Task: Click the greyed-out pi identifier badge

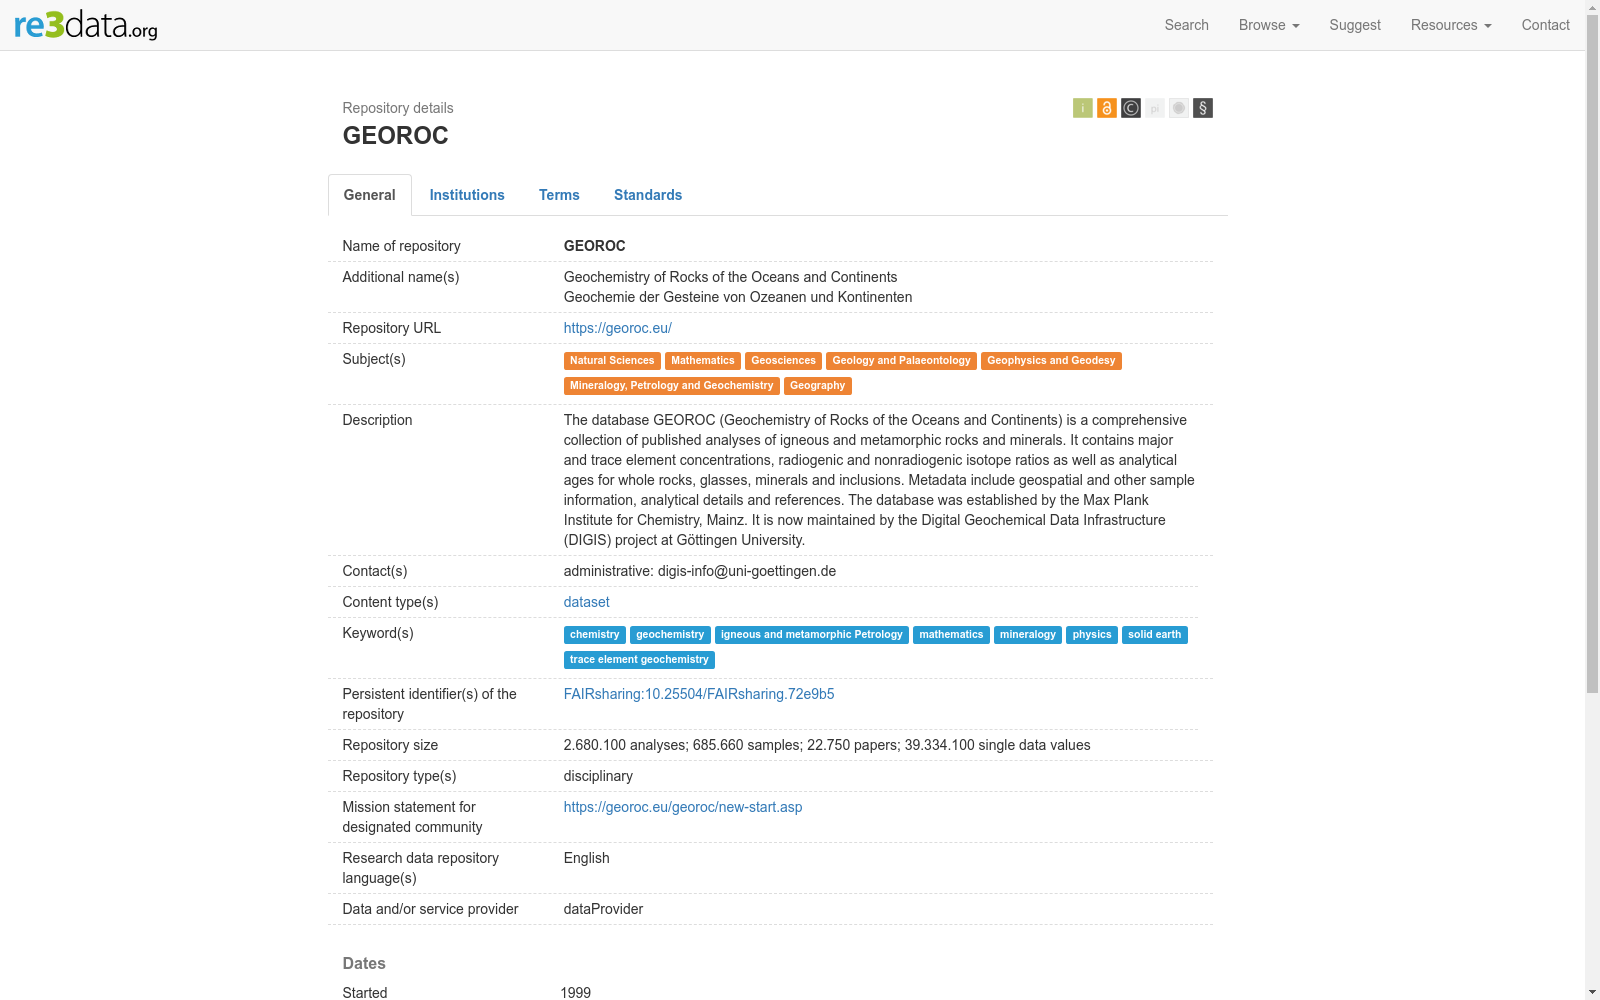Action: pyautogui.click(x=1155, y=108)
